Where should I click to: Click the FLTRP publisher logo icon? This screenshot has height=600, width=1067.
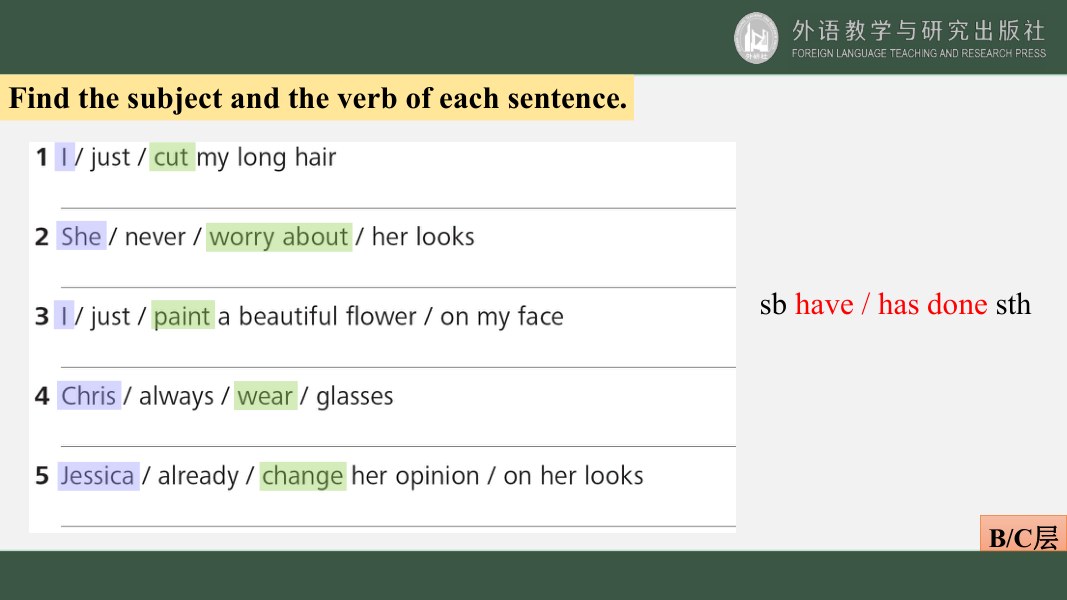point(755,38)
